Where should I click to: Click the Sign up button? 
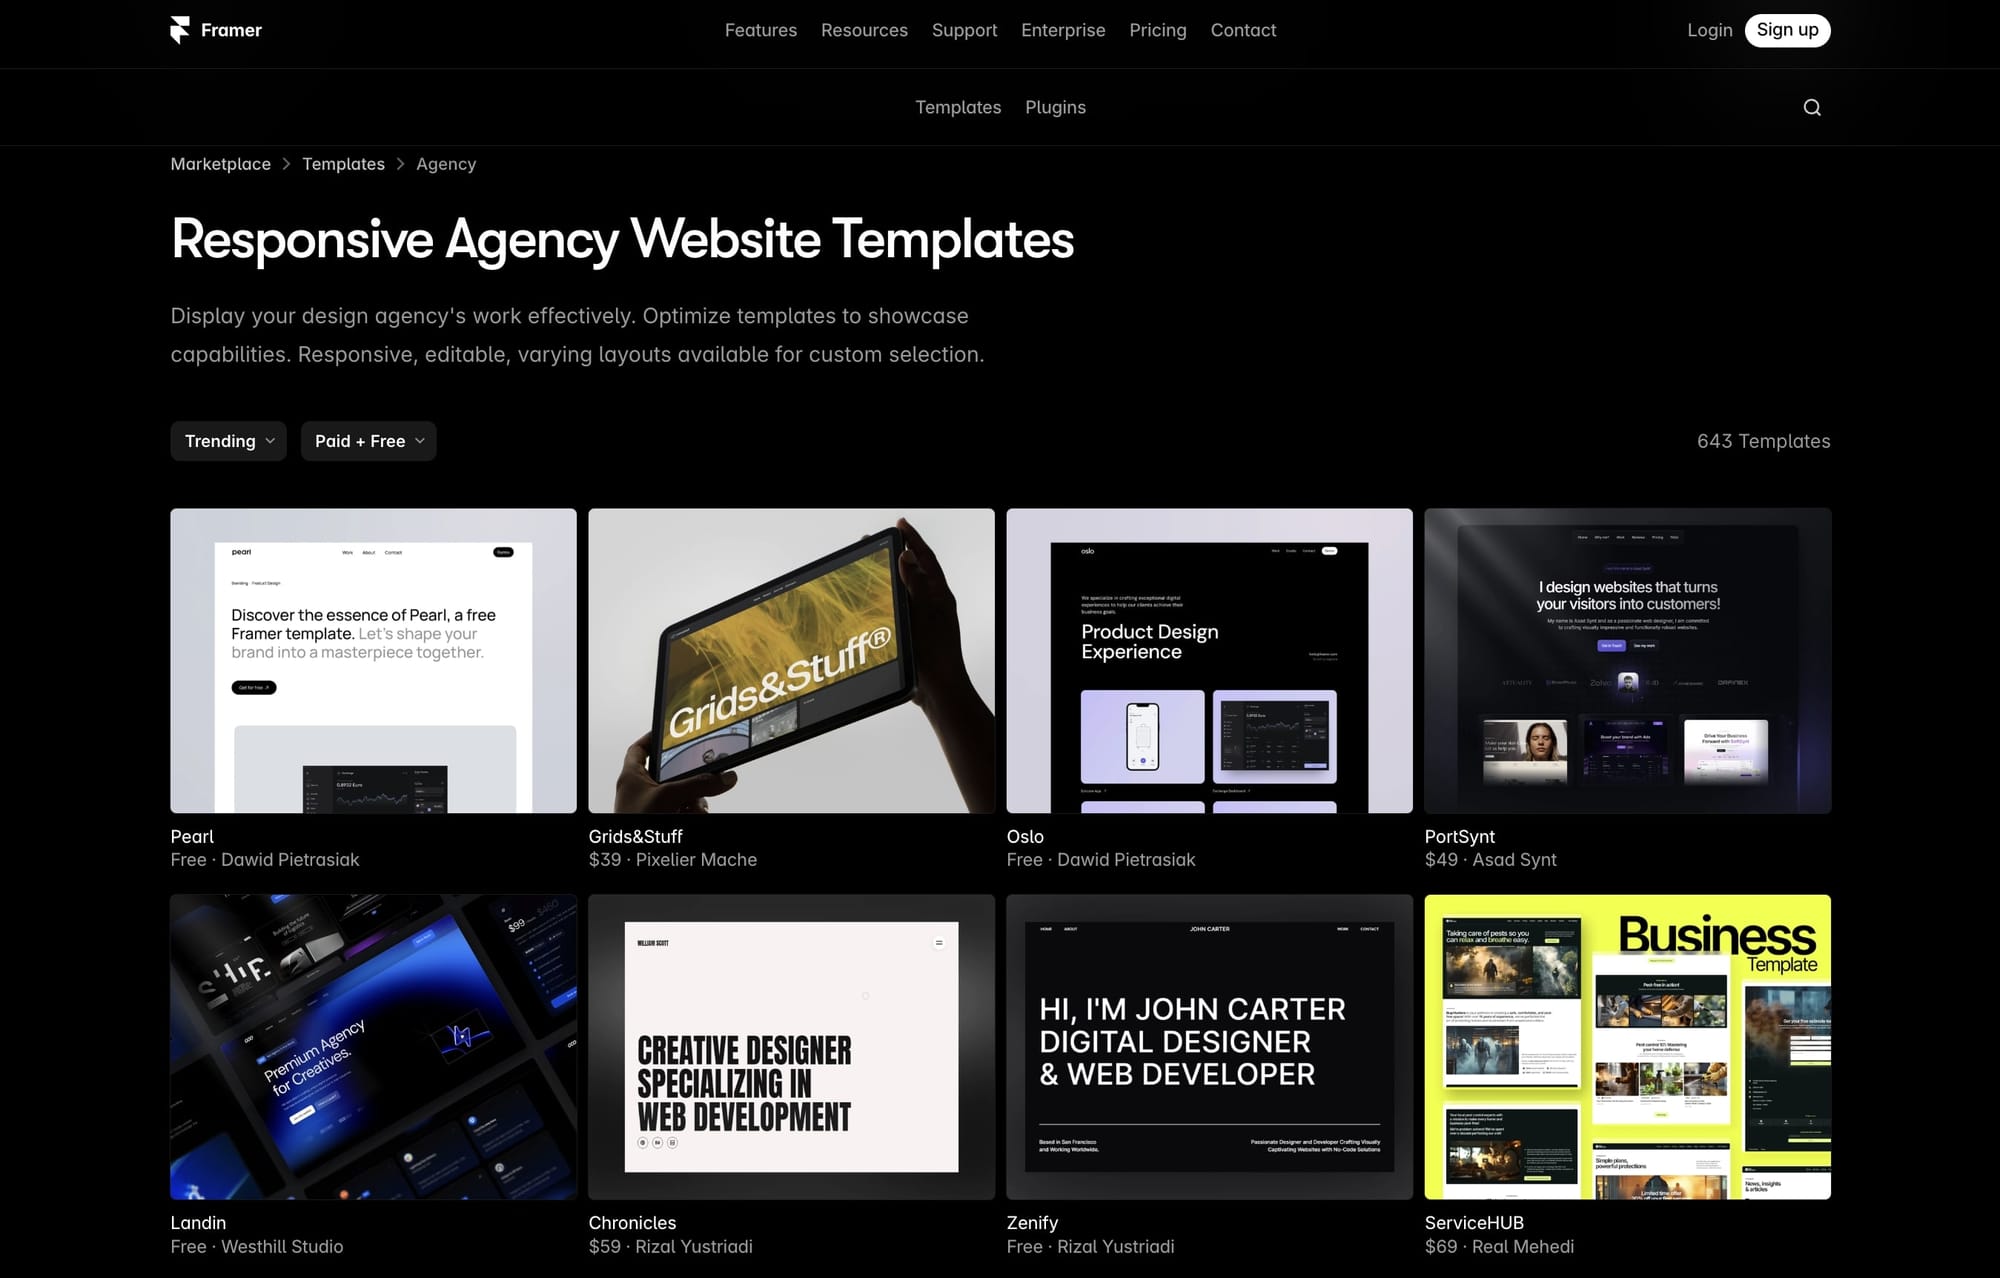point(1787,29)
